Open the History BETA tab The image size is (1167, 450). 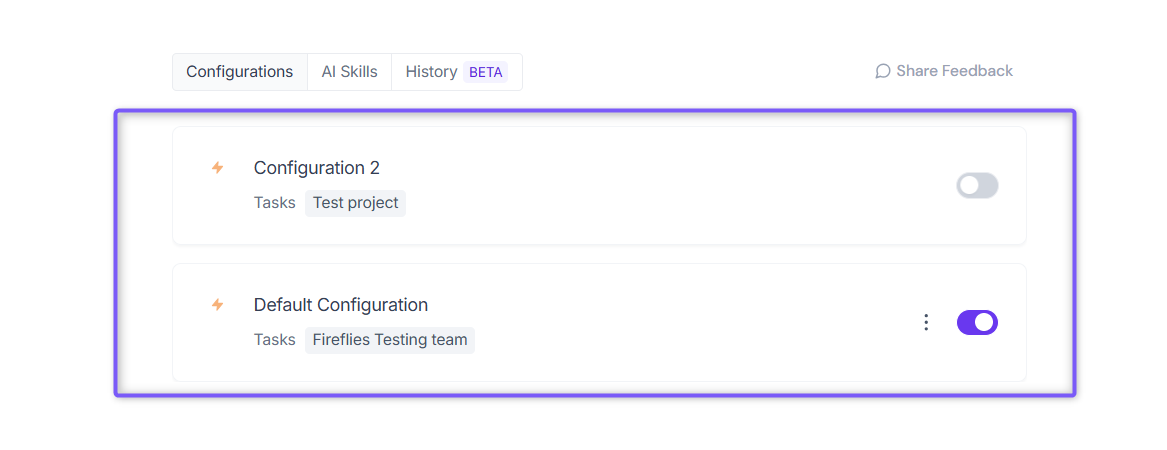457,72
